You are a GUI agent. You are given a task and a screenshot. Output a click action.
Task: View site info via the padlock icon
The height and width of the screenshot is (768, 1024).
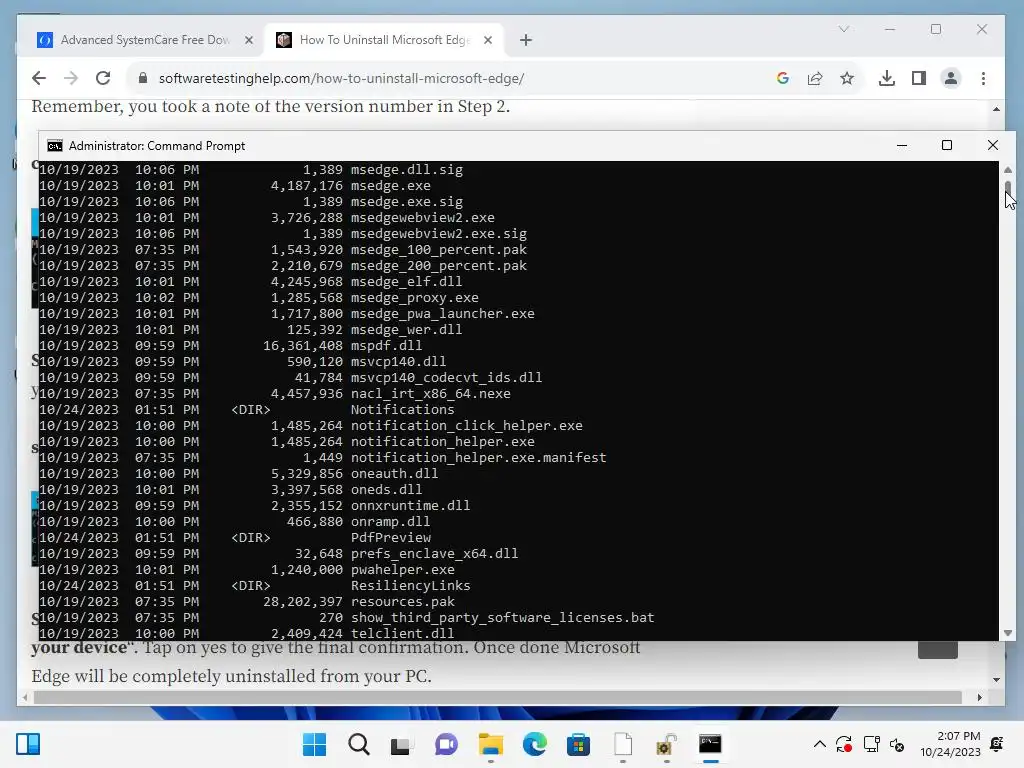[142, 78]
